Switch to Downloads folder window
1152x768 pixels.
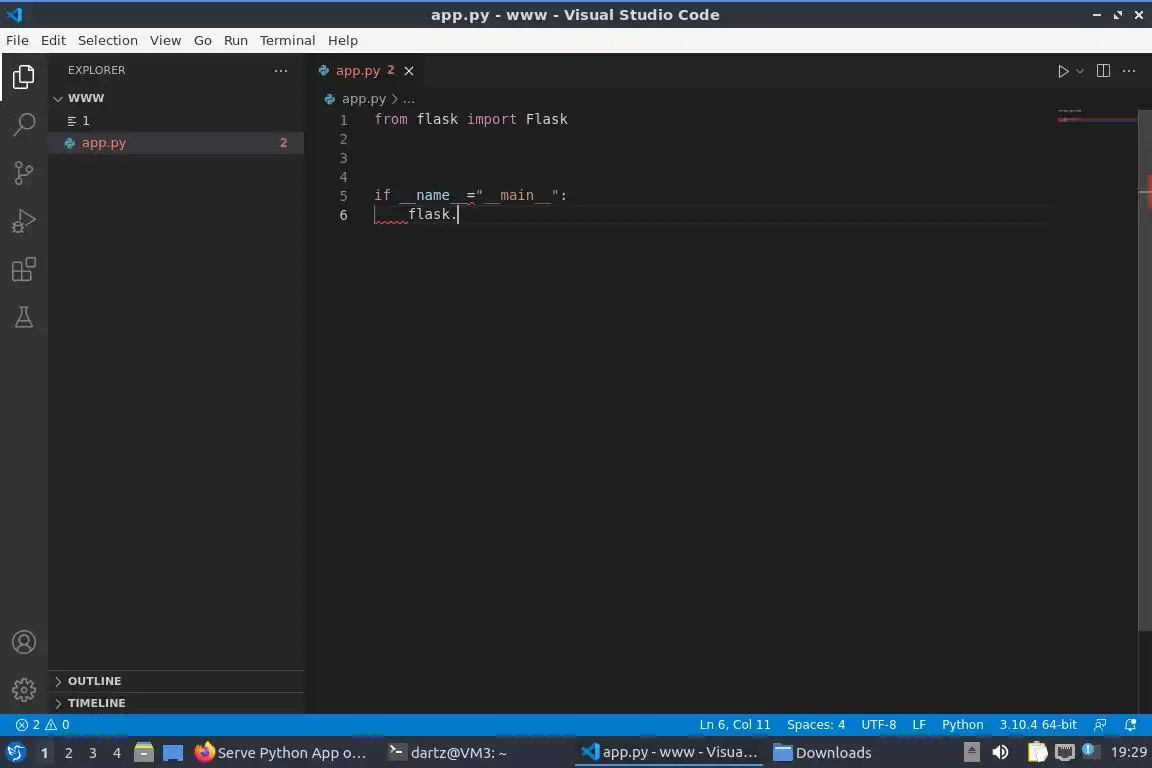click(x=823, y=753)
